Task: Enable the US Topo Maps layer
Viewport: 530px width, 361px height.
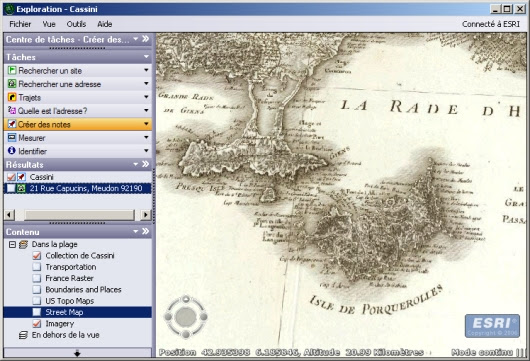Action: pos(37,301)
